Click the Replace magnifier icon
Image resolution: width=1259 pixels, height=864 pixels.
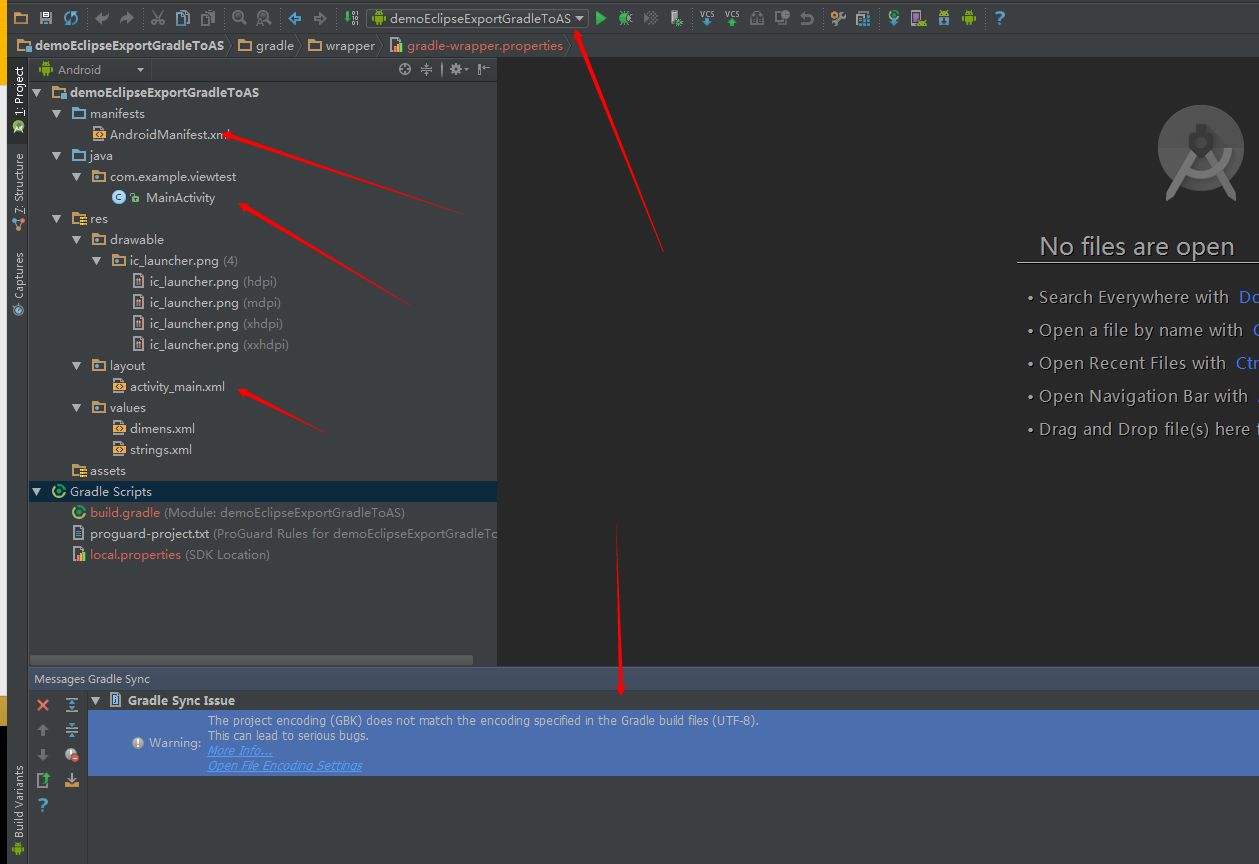tap(263, 18)
